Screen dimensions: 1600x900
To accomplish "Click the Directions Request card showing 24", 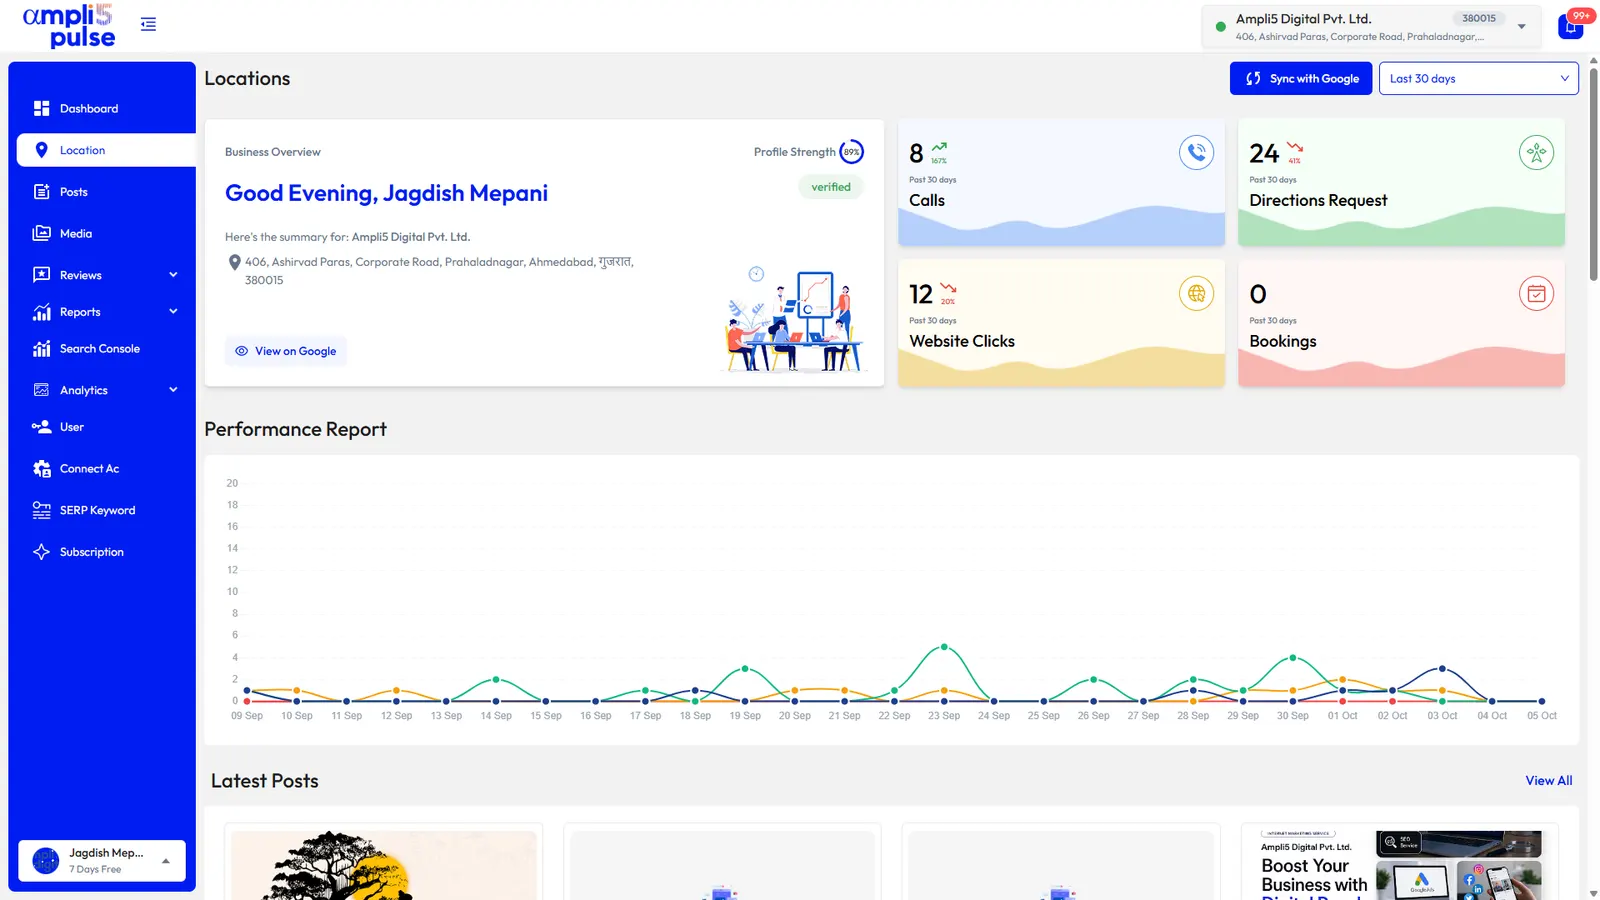I will tap(1401, 183).
